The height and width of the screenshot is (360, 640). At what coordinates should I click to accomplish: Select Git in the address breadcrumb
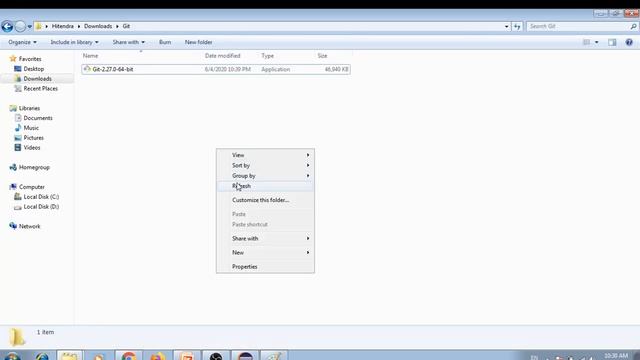pos(126,26)
